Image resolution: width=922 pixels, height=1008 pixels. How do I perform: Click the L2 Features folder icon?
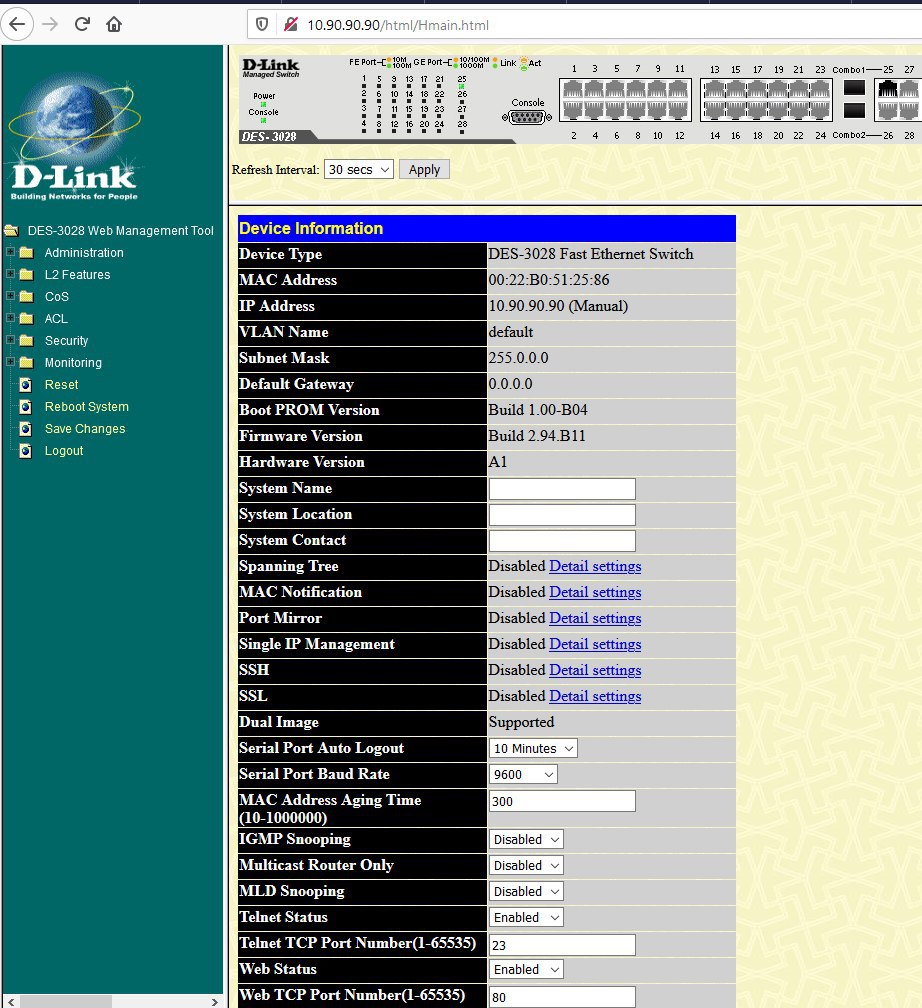click(26, 274)
